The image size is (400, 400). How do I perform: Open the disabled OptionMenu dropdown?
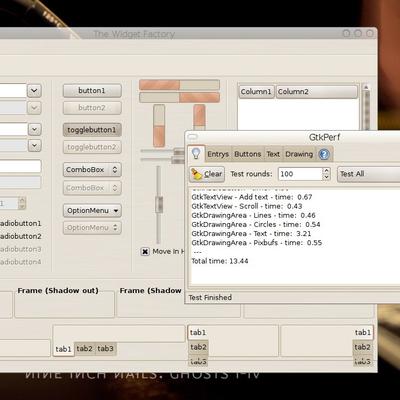92,228
